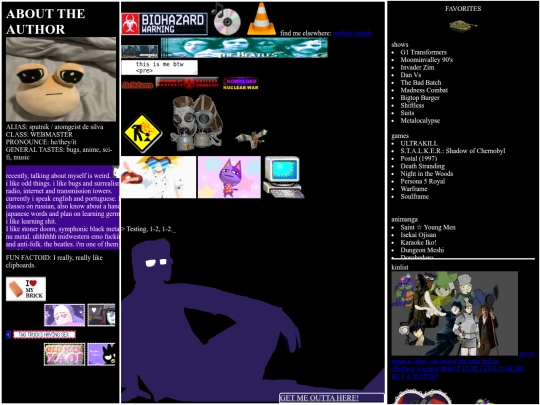
Task: Click the purple-haired girl stamp
Action: point(64,315)
